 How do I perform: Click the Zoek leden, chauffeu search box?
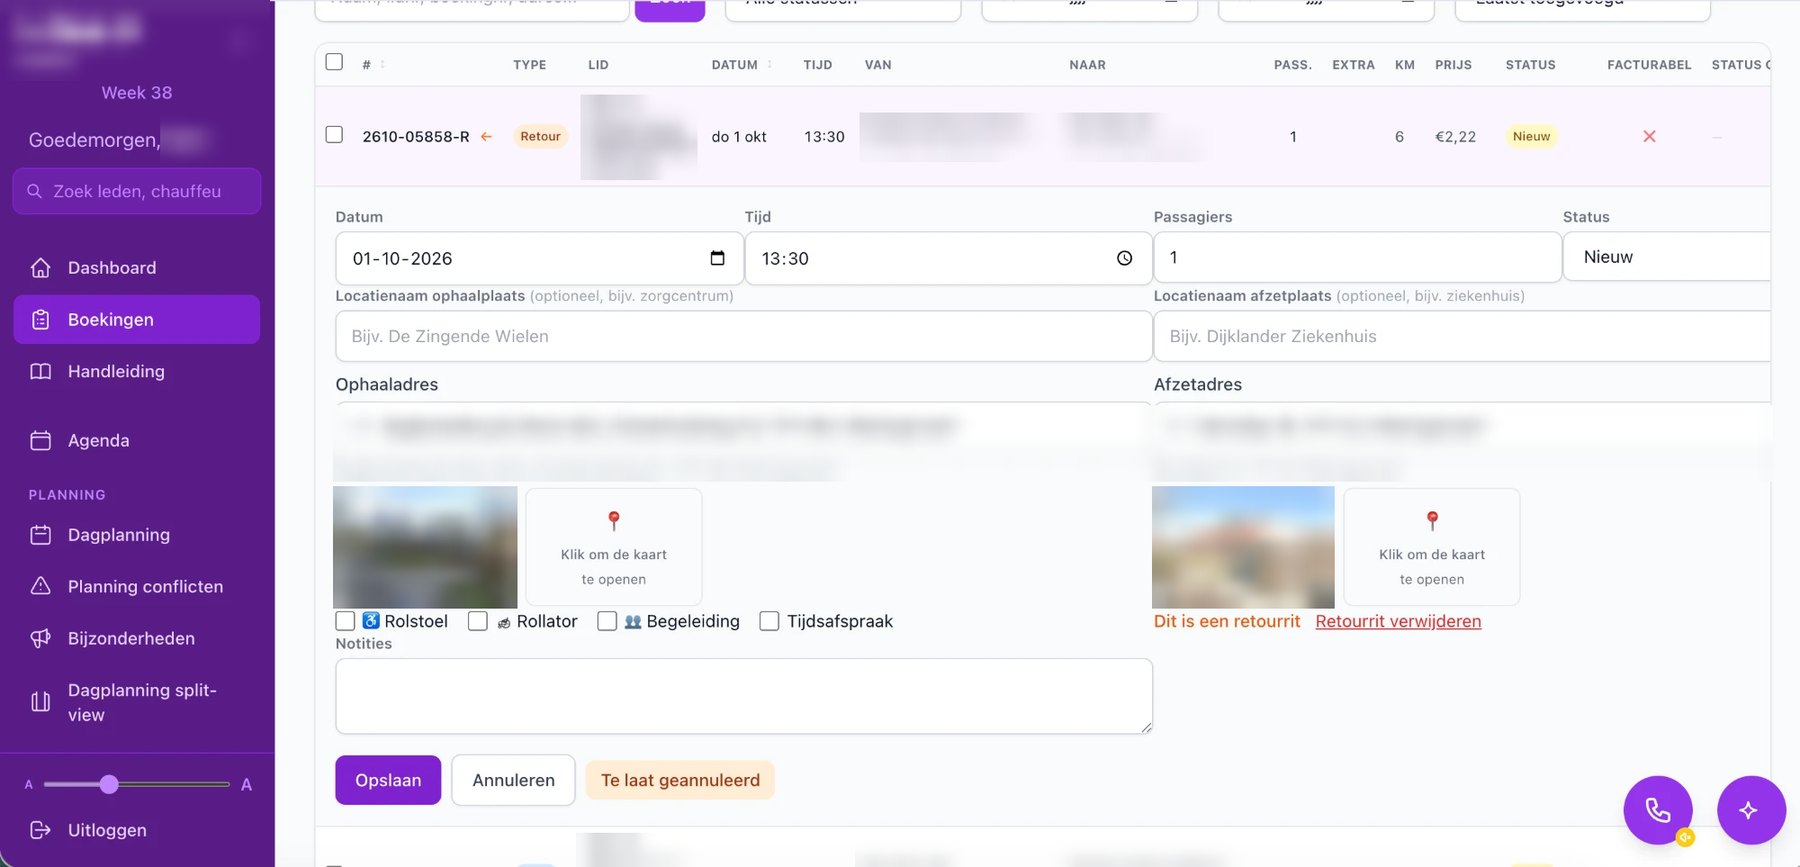(x=137, y=191)
